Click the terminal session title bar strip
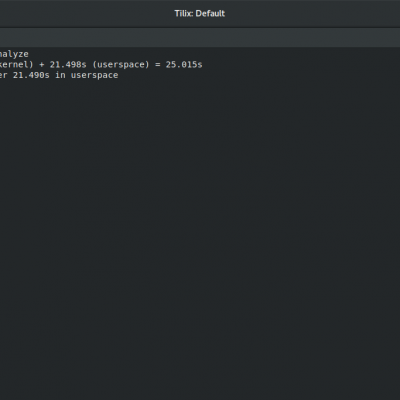This screenshot has height=400, width=400. [x=200, y=37]
